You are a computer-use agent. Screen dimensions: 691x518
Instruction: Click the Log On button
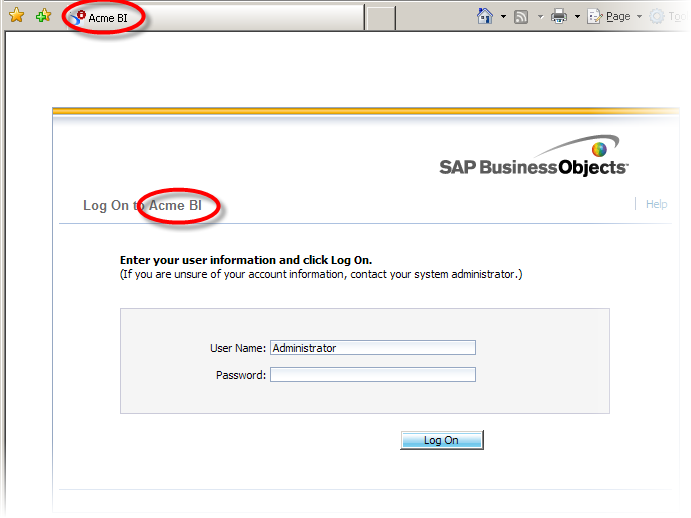point(442,440)
